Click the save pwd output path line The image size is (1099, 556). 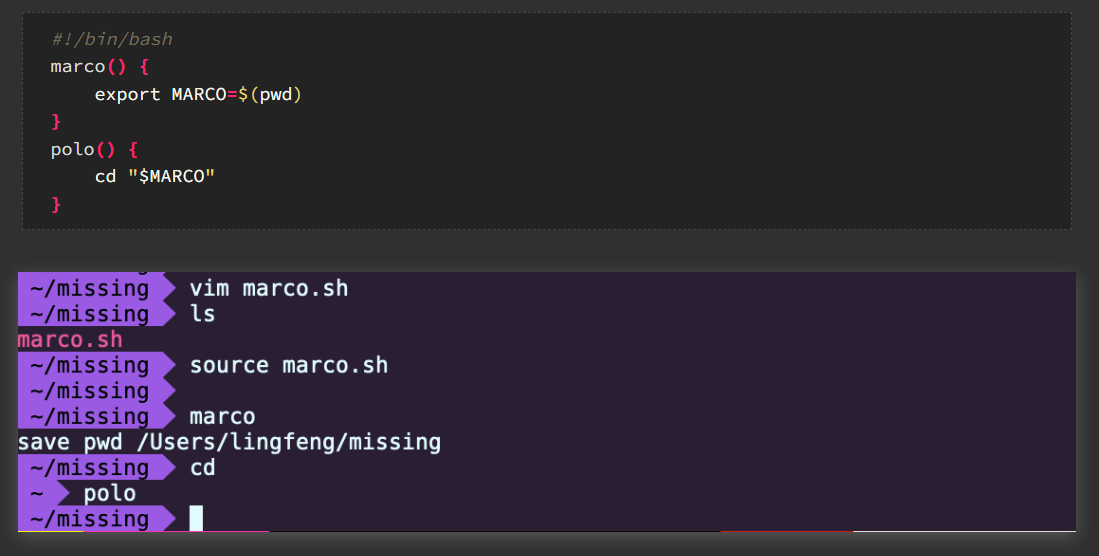tap(229, 442)
